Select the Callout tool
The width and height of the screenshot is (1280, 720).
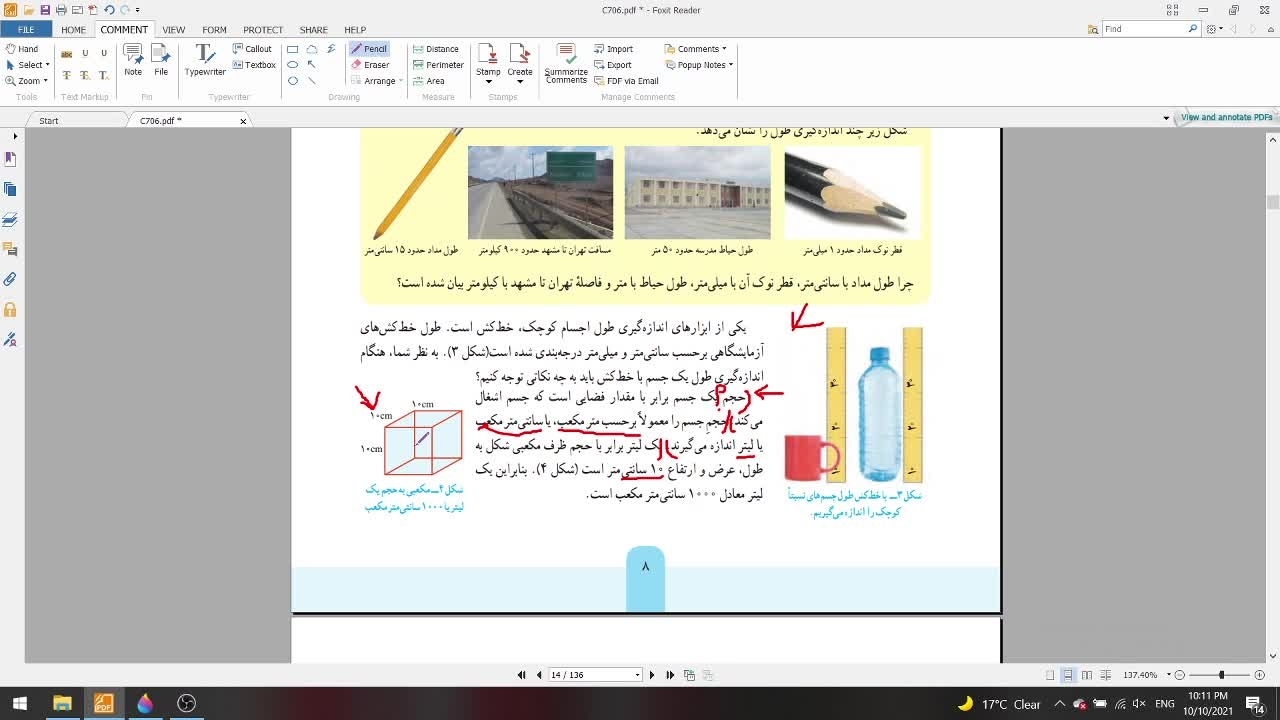tap(252, 49)
